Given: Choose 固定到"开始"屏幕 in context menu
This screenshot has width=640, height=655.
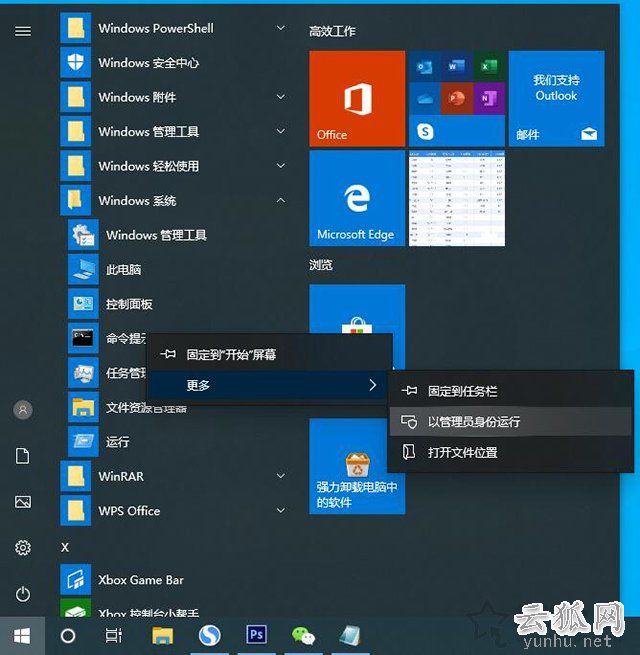Looking at the screenshot, I should 270,355.
